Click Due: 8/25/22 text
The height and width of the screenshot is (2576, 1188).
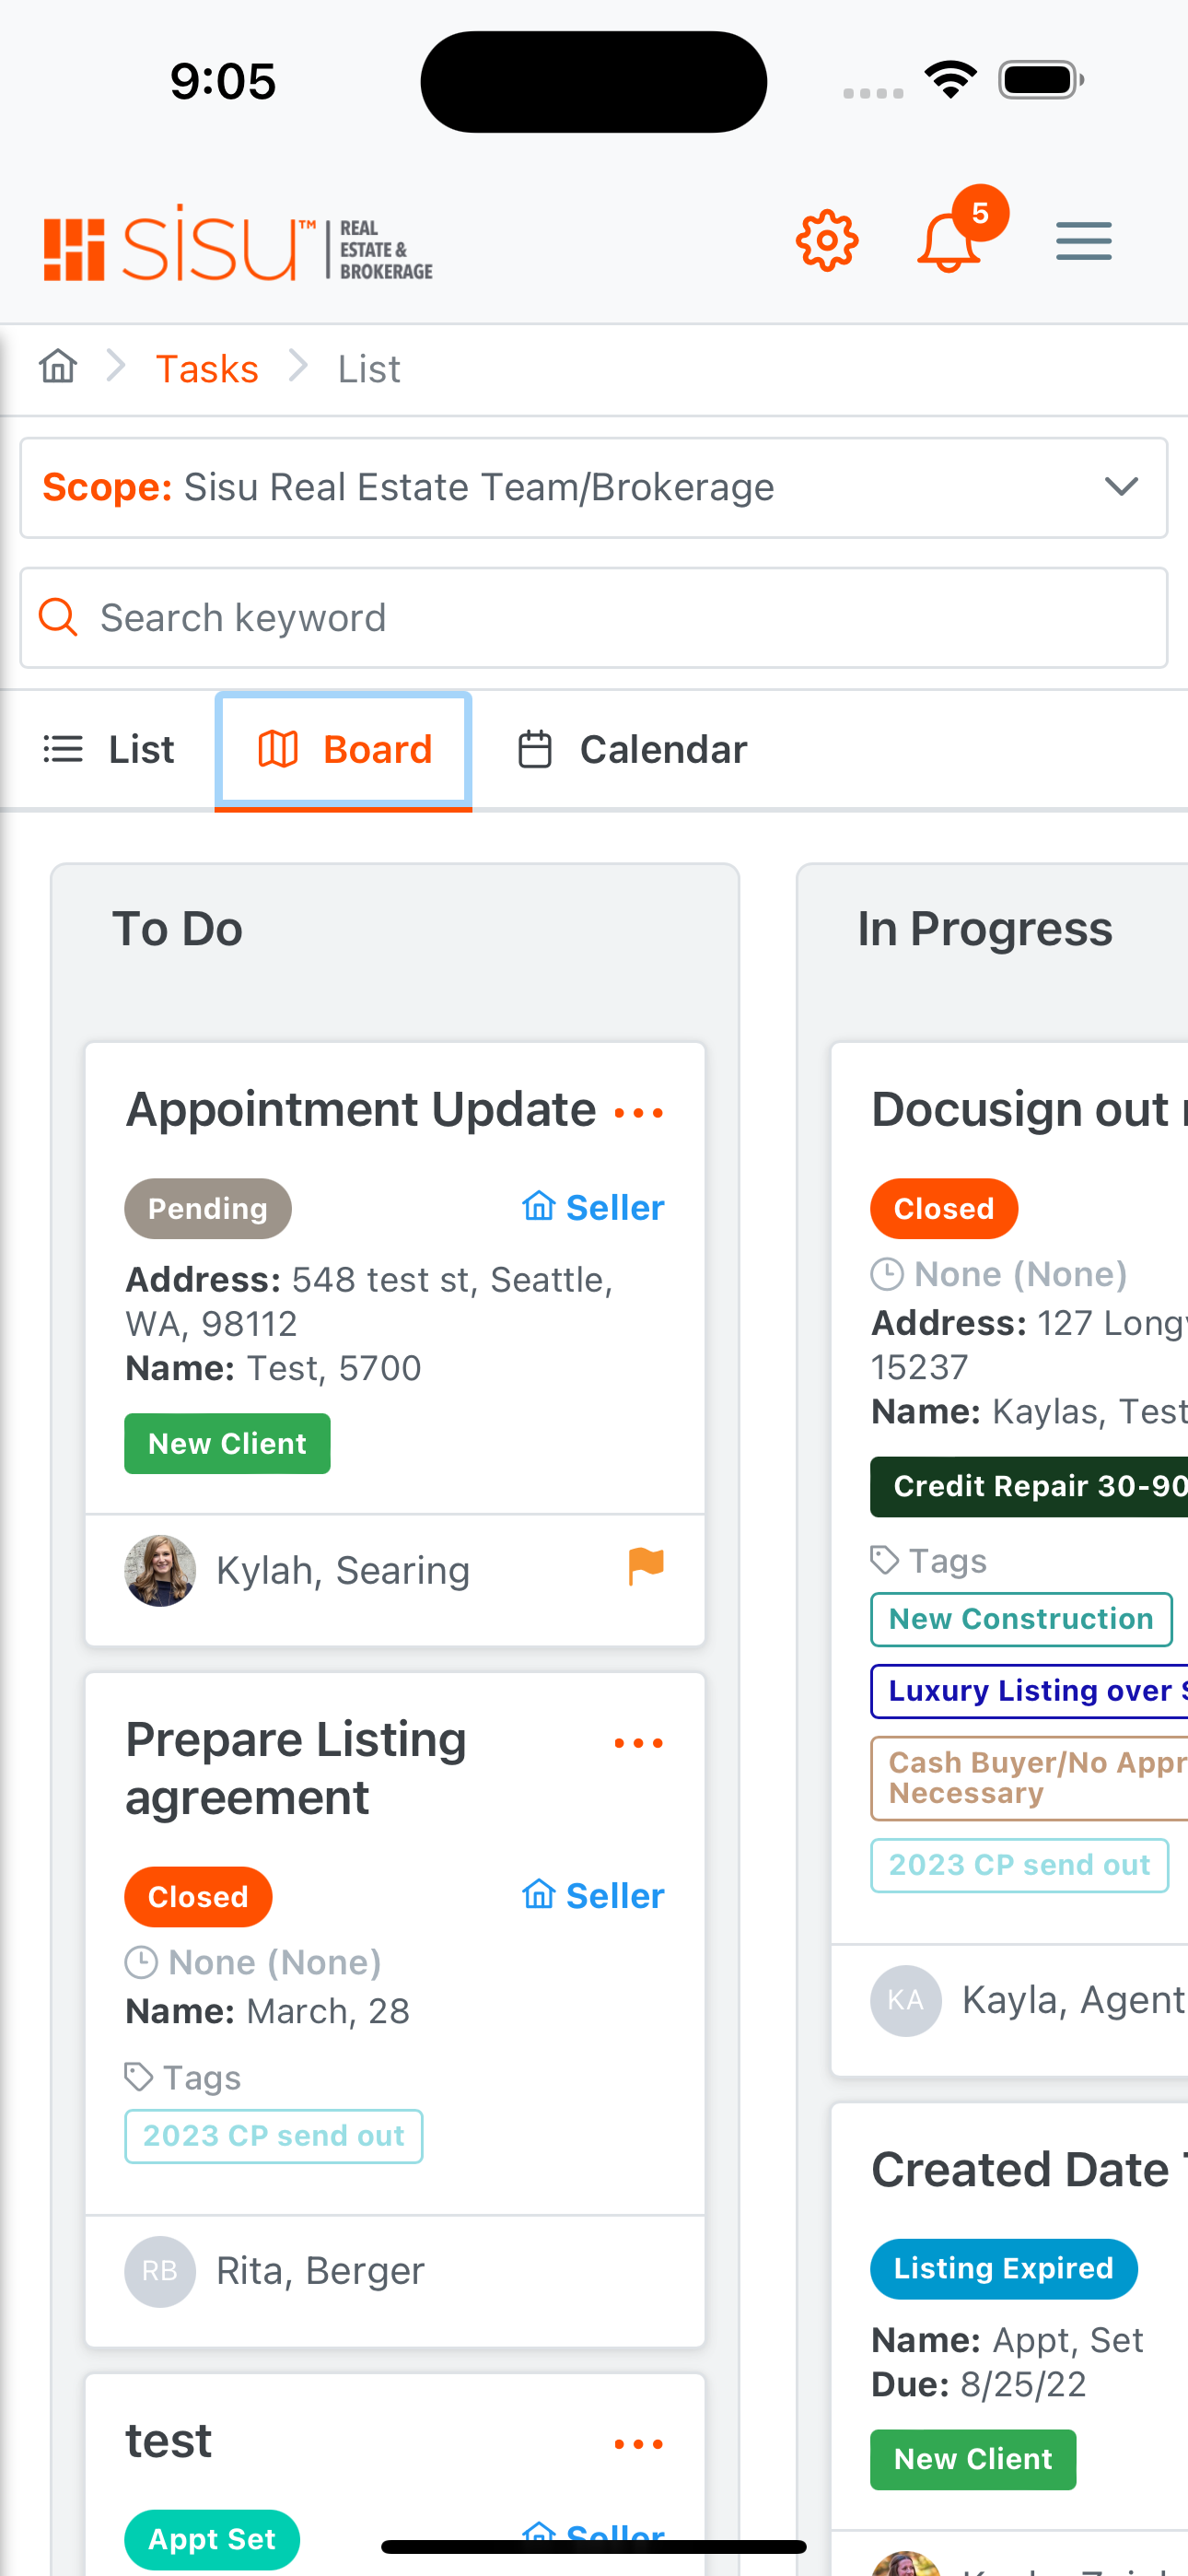978,2385
